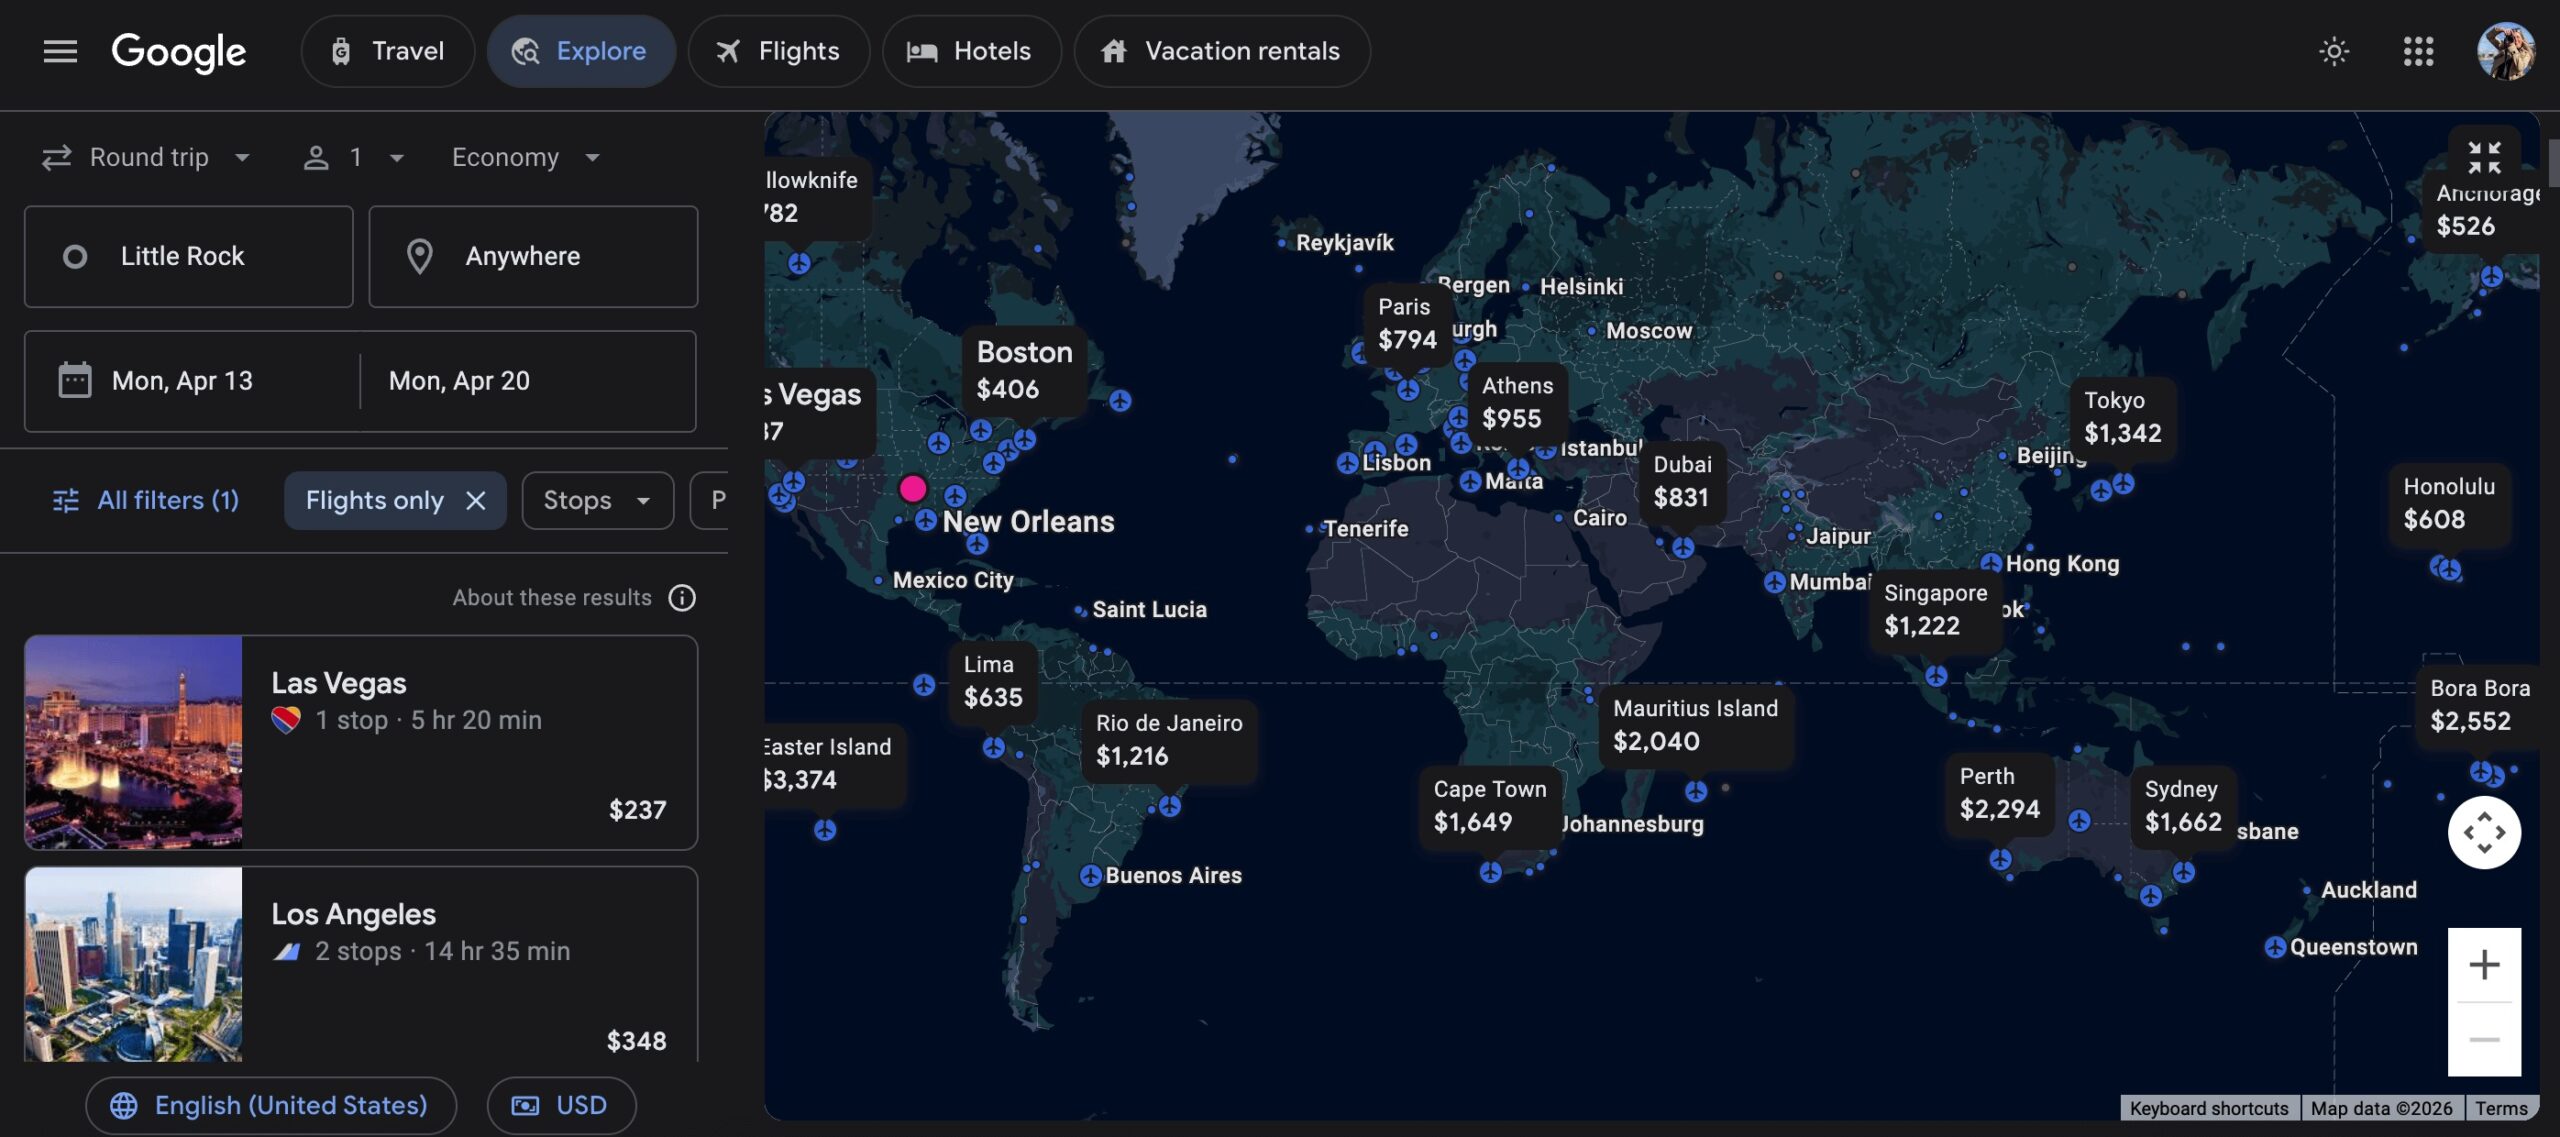Open the Hotels tab
This screenshot has height=1137, width=2560.
click(971, 51)
